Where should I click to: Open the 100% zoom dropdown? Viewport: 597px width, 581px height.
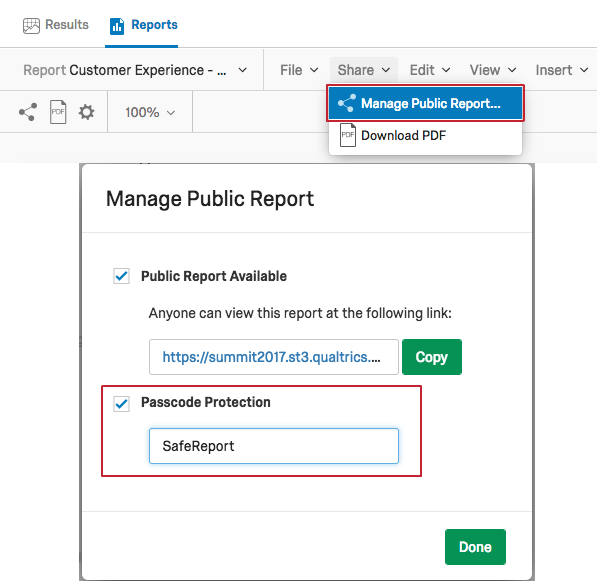(150, 112)
